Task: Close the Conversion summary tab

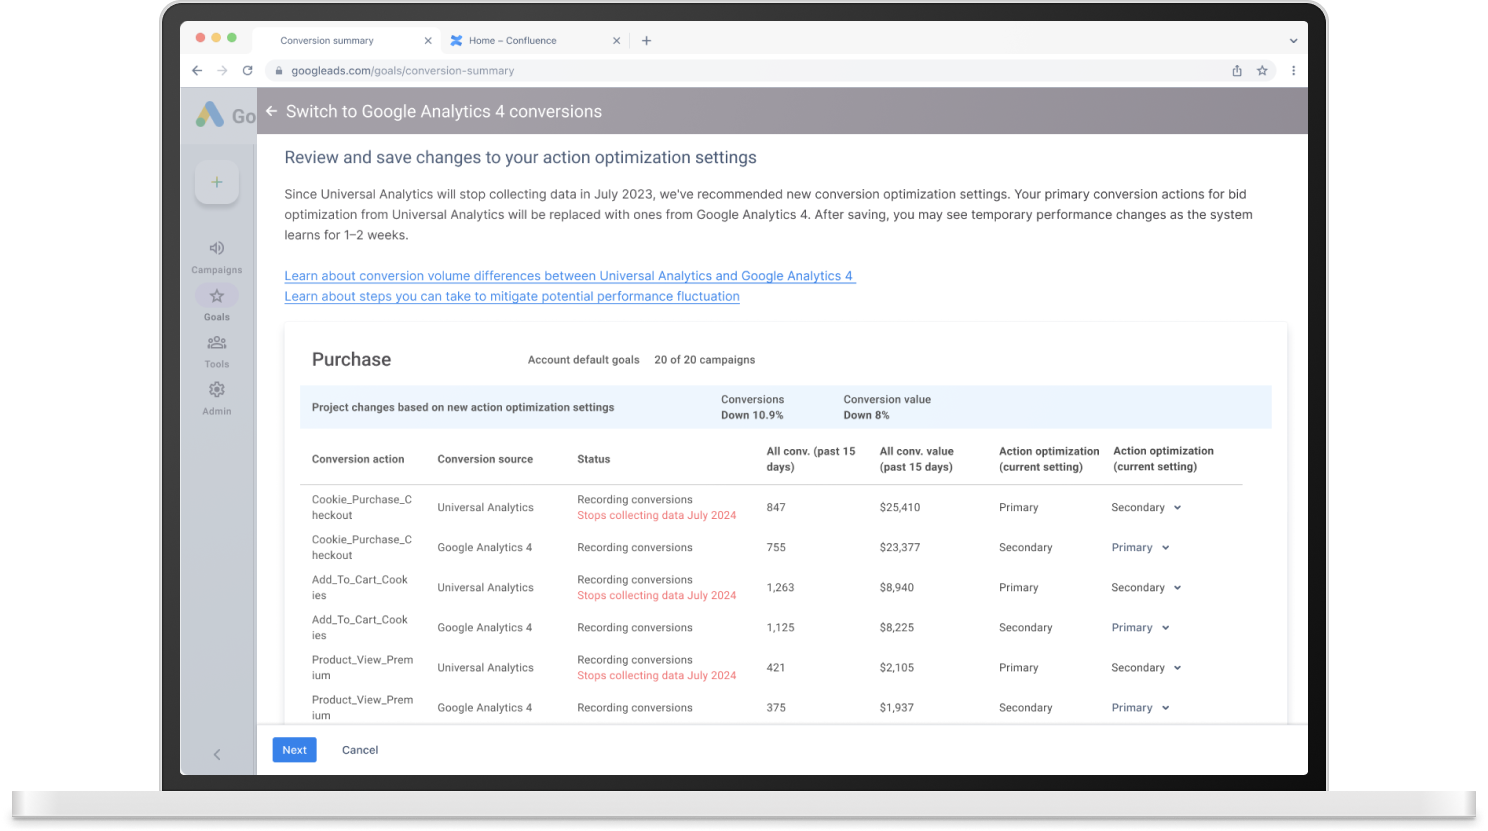Action: pos(428,41)
